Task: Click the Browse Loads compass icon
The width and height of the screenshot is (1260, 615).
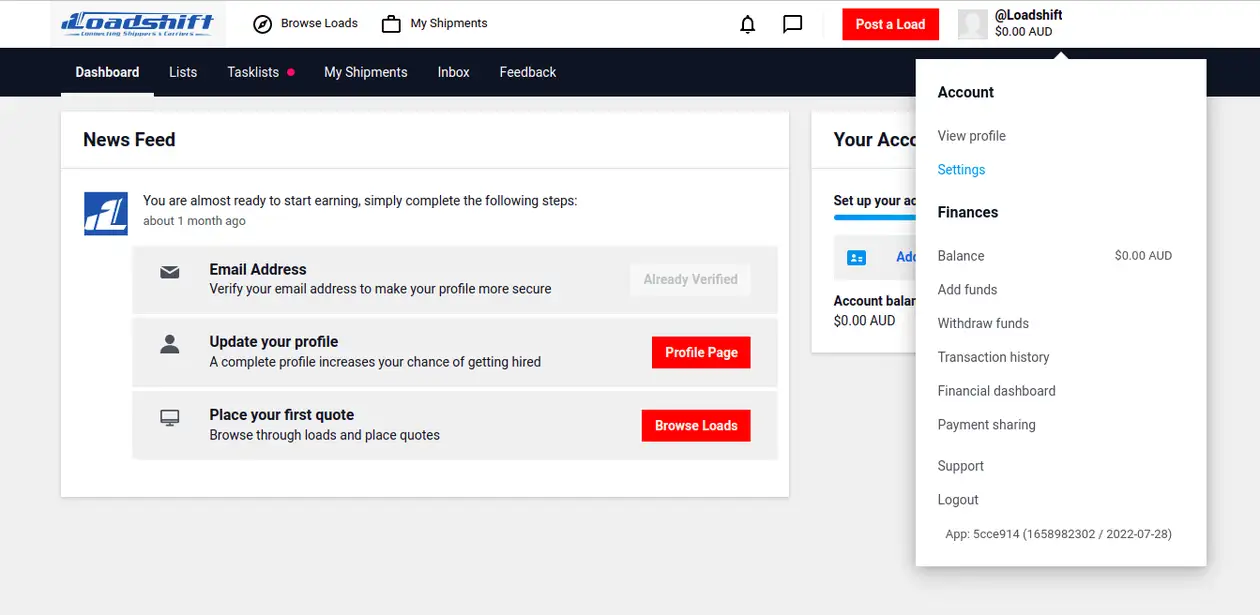Action: 263,24
